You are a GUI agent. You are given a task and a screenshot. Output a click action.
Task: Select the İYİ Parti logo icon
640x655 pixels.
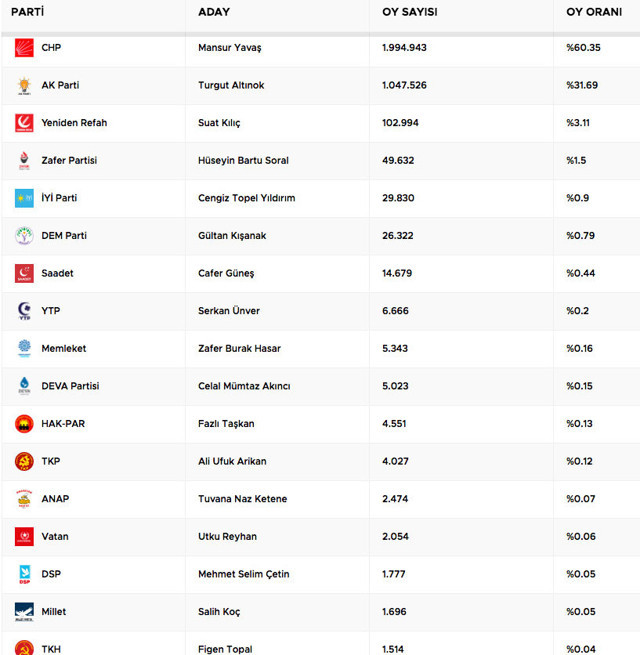[24, 198]
